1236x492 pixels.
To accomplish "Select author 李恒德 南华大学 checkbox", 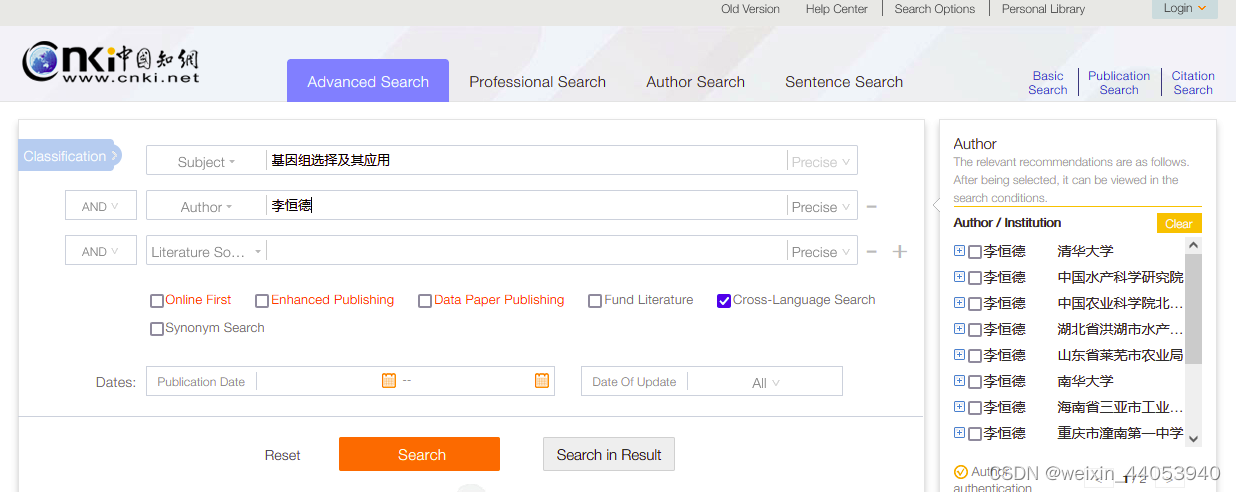I will (x=975, y=382).
